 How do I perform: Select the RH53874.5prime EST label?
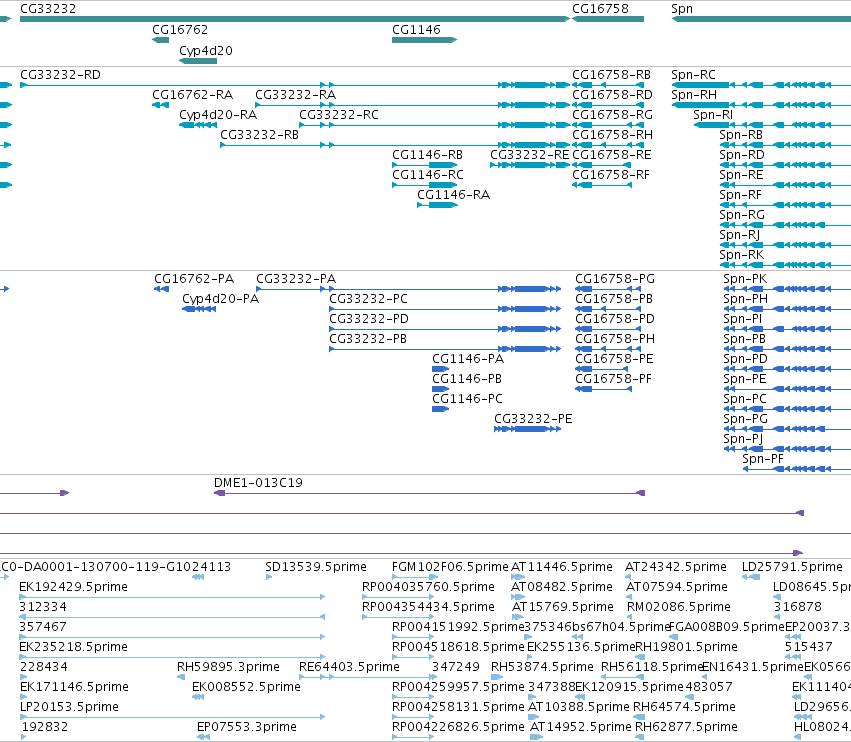pyautogui.click(x=542, y=667)
